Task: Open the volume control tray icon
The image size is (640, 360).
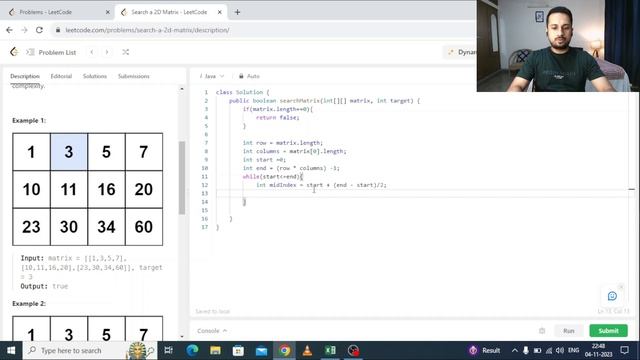Action: (560, 351)
